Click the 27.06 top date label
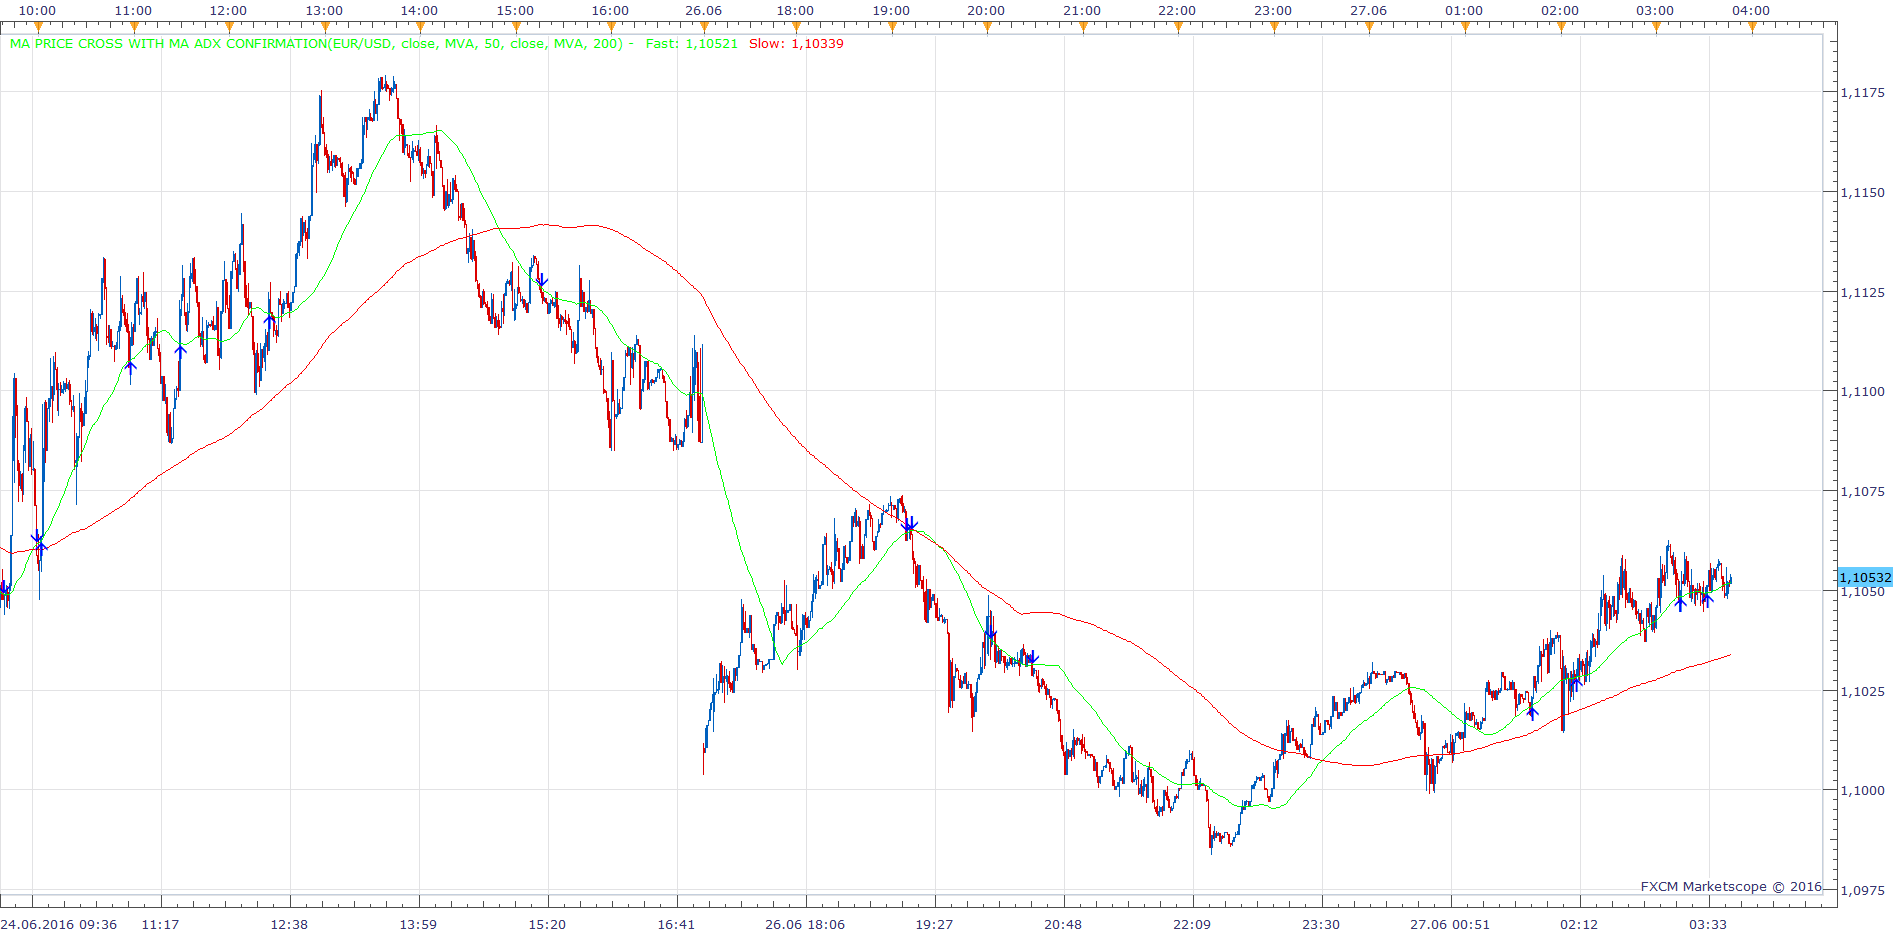This screenshot has width=1903, height=937. [x=1369, y=10]
